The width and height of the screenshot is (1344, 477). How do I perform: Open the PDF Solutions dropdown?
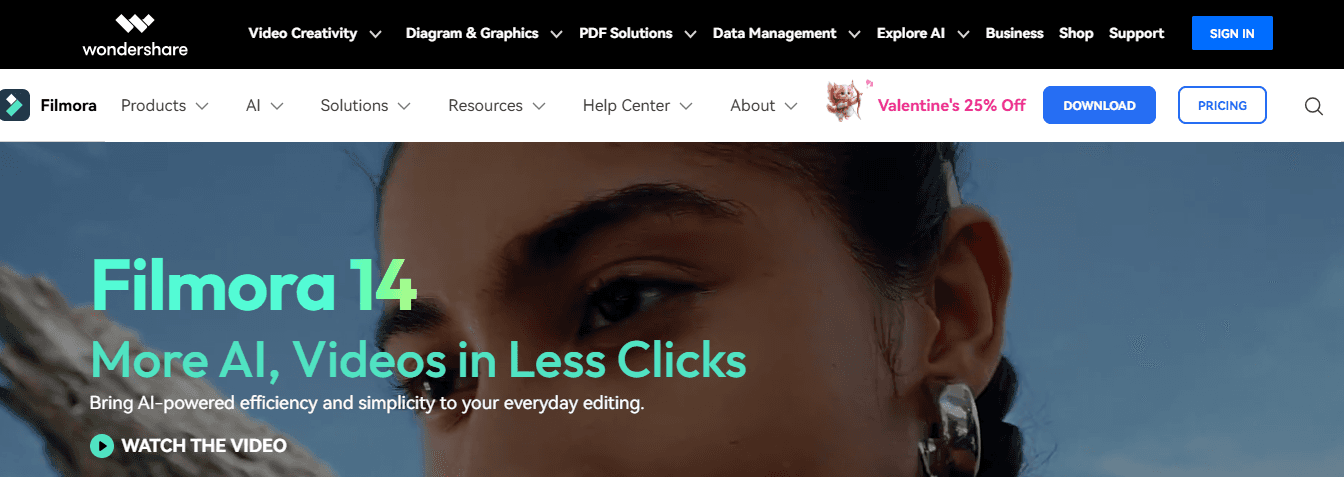click(637, 33)
